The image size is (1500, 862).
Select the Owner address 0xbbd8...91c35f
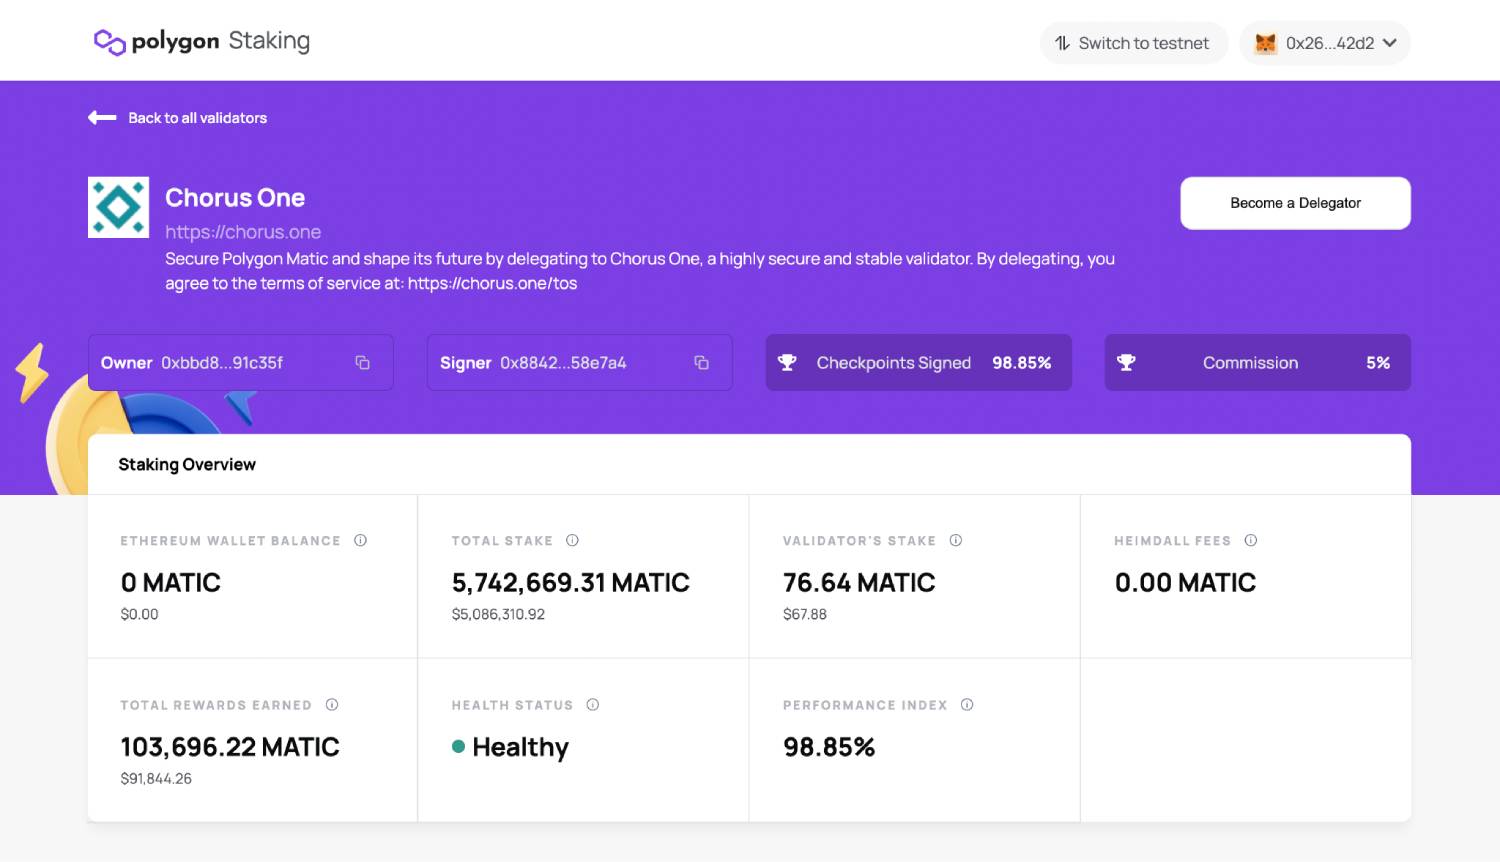pyautogui.click(x=222, y=363)
